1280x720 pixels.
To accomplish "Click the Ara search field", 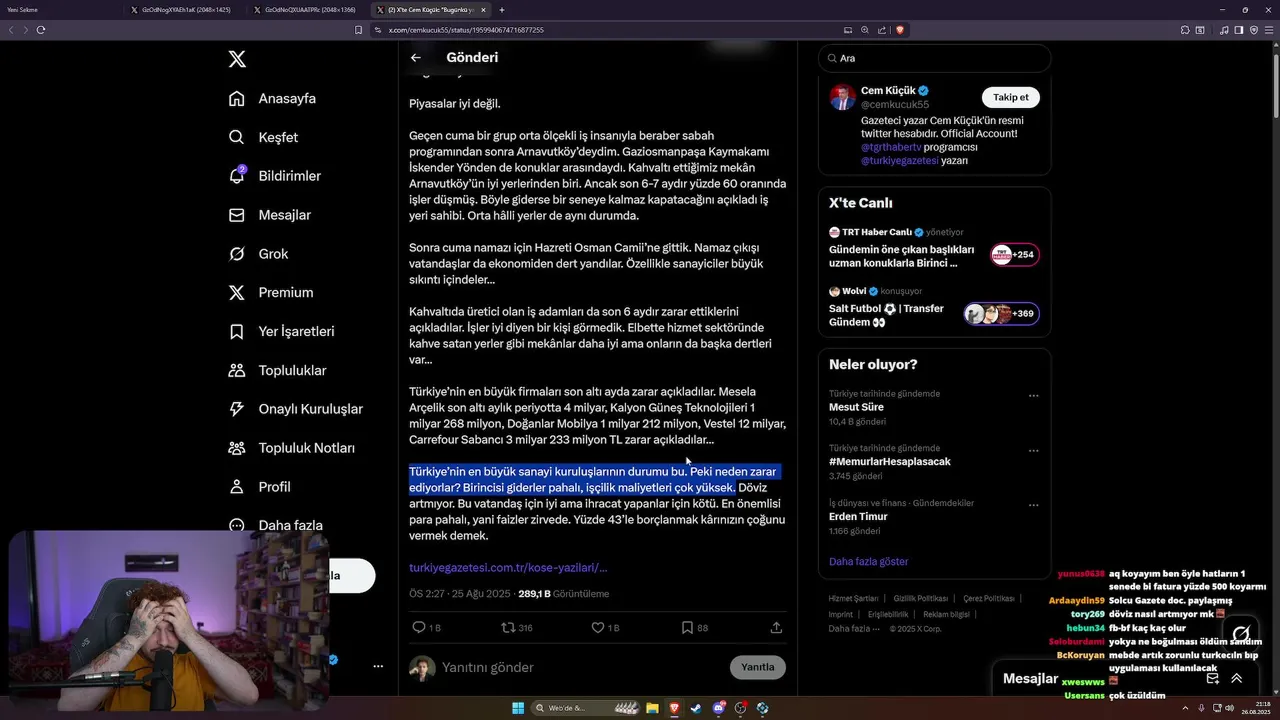I will (x=935, y=58).
